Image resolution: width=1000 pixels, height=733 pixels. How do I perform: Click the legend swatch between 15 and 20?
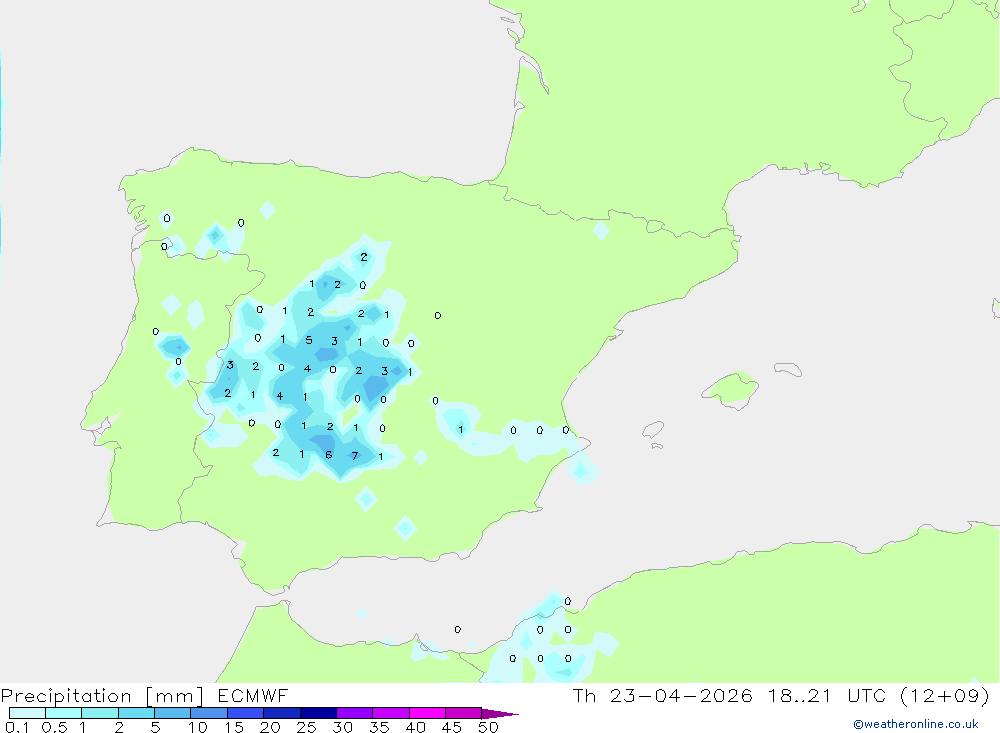[246, 713]
